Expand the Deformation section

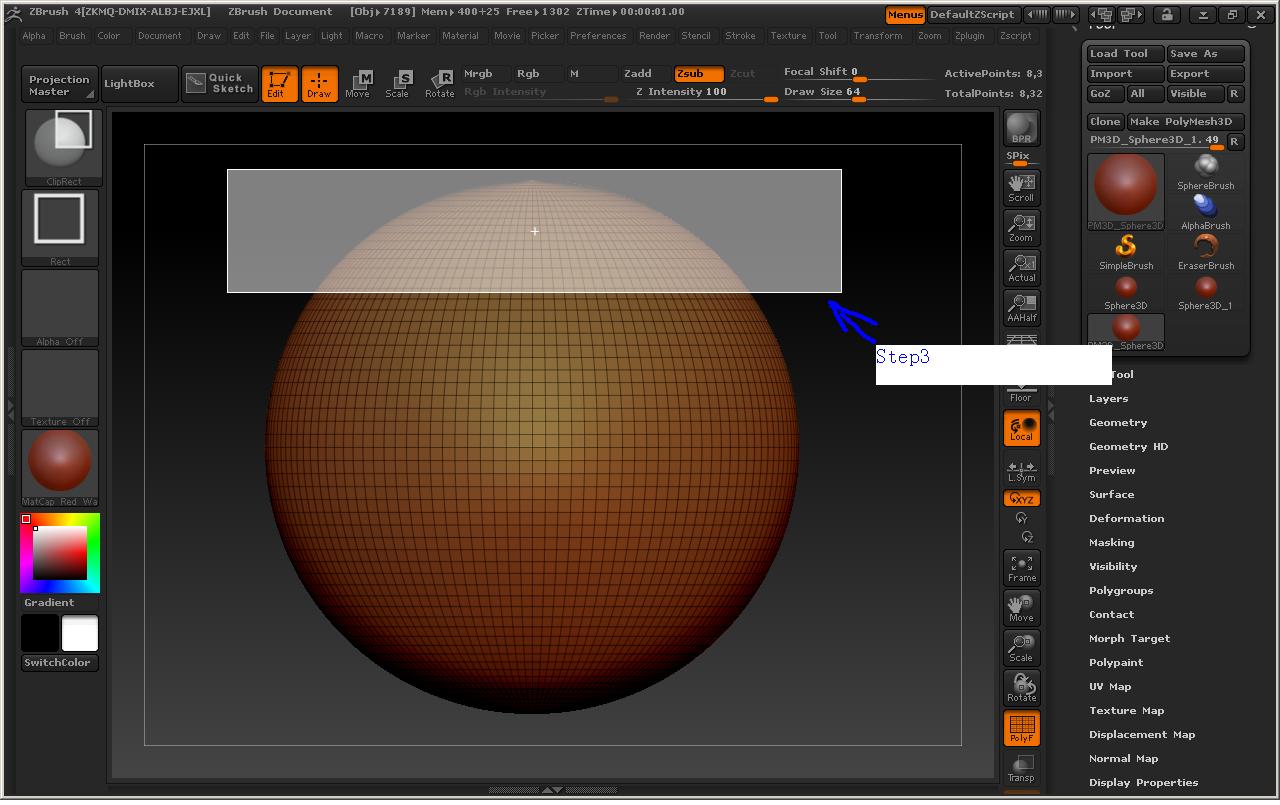pyautogui.click(x=1126, y=519)
